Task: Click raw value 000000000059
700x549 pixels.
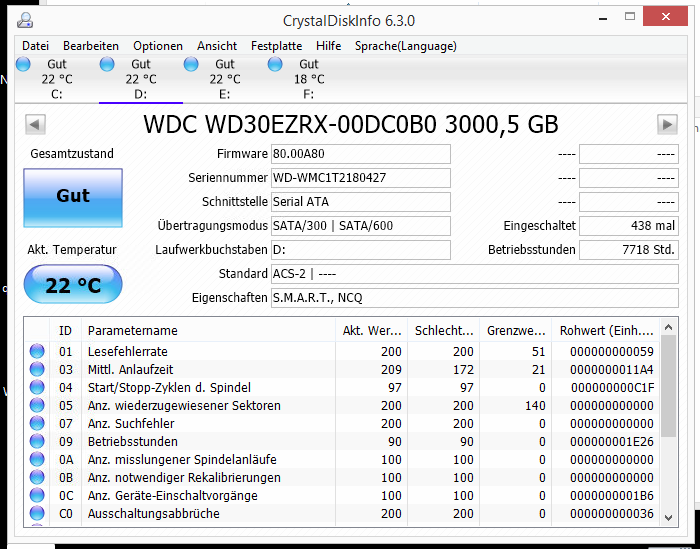Action: tap(612, 351)
